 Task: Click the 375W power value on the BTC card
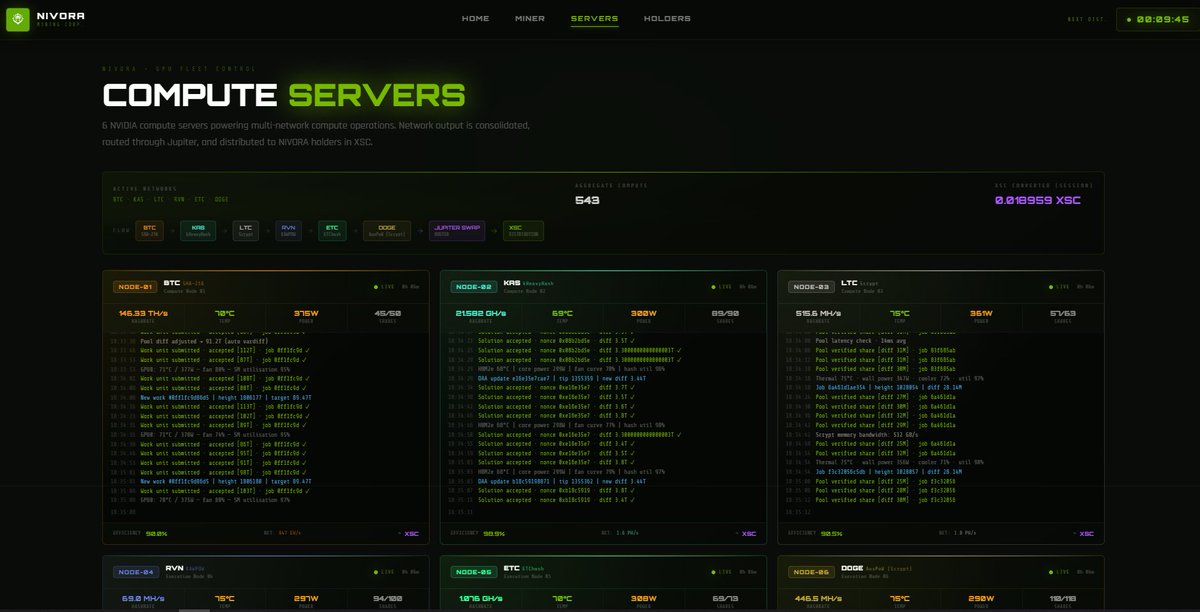tap(306, 313)
